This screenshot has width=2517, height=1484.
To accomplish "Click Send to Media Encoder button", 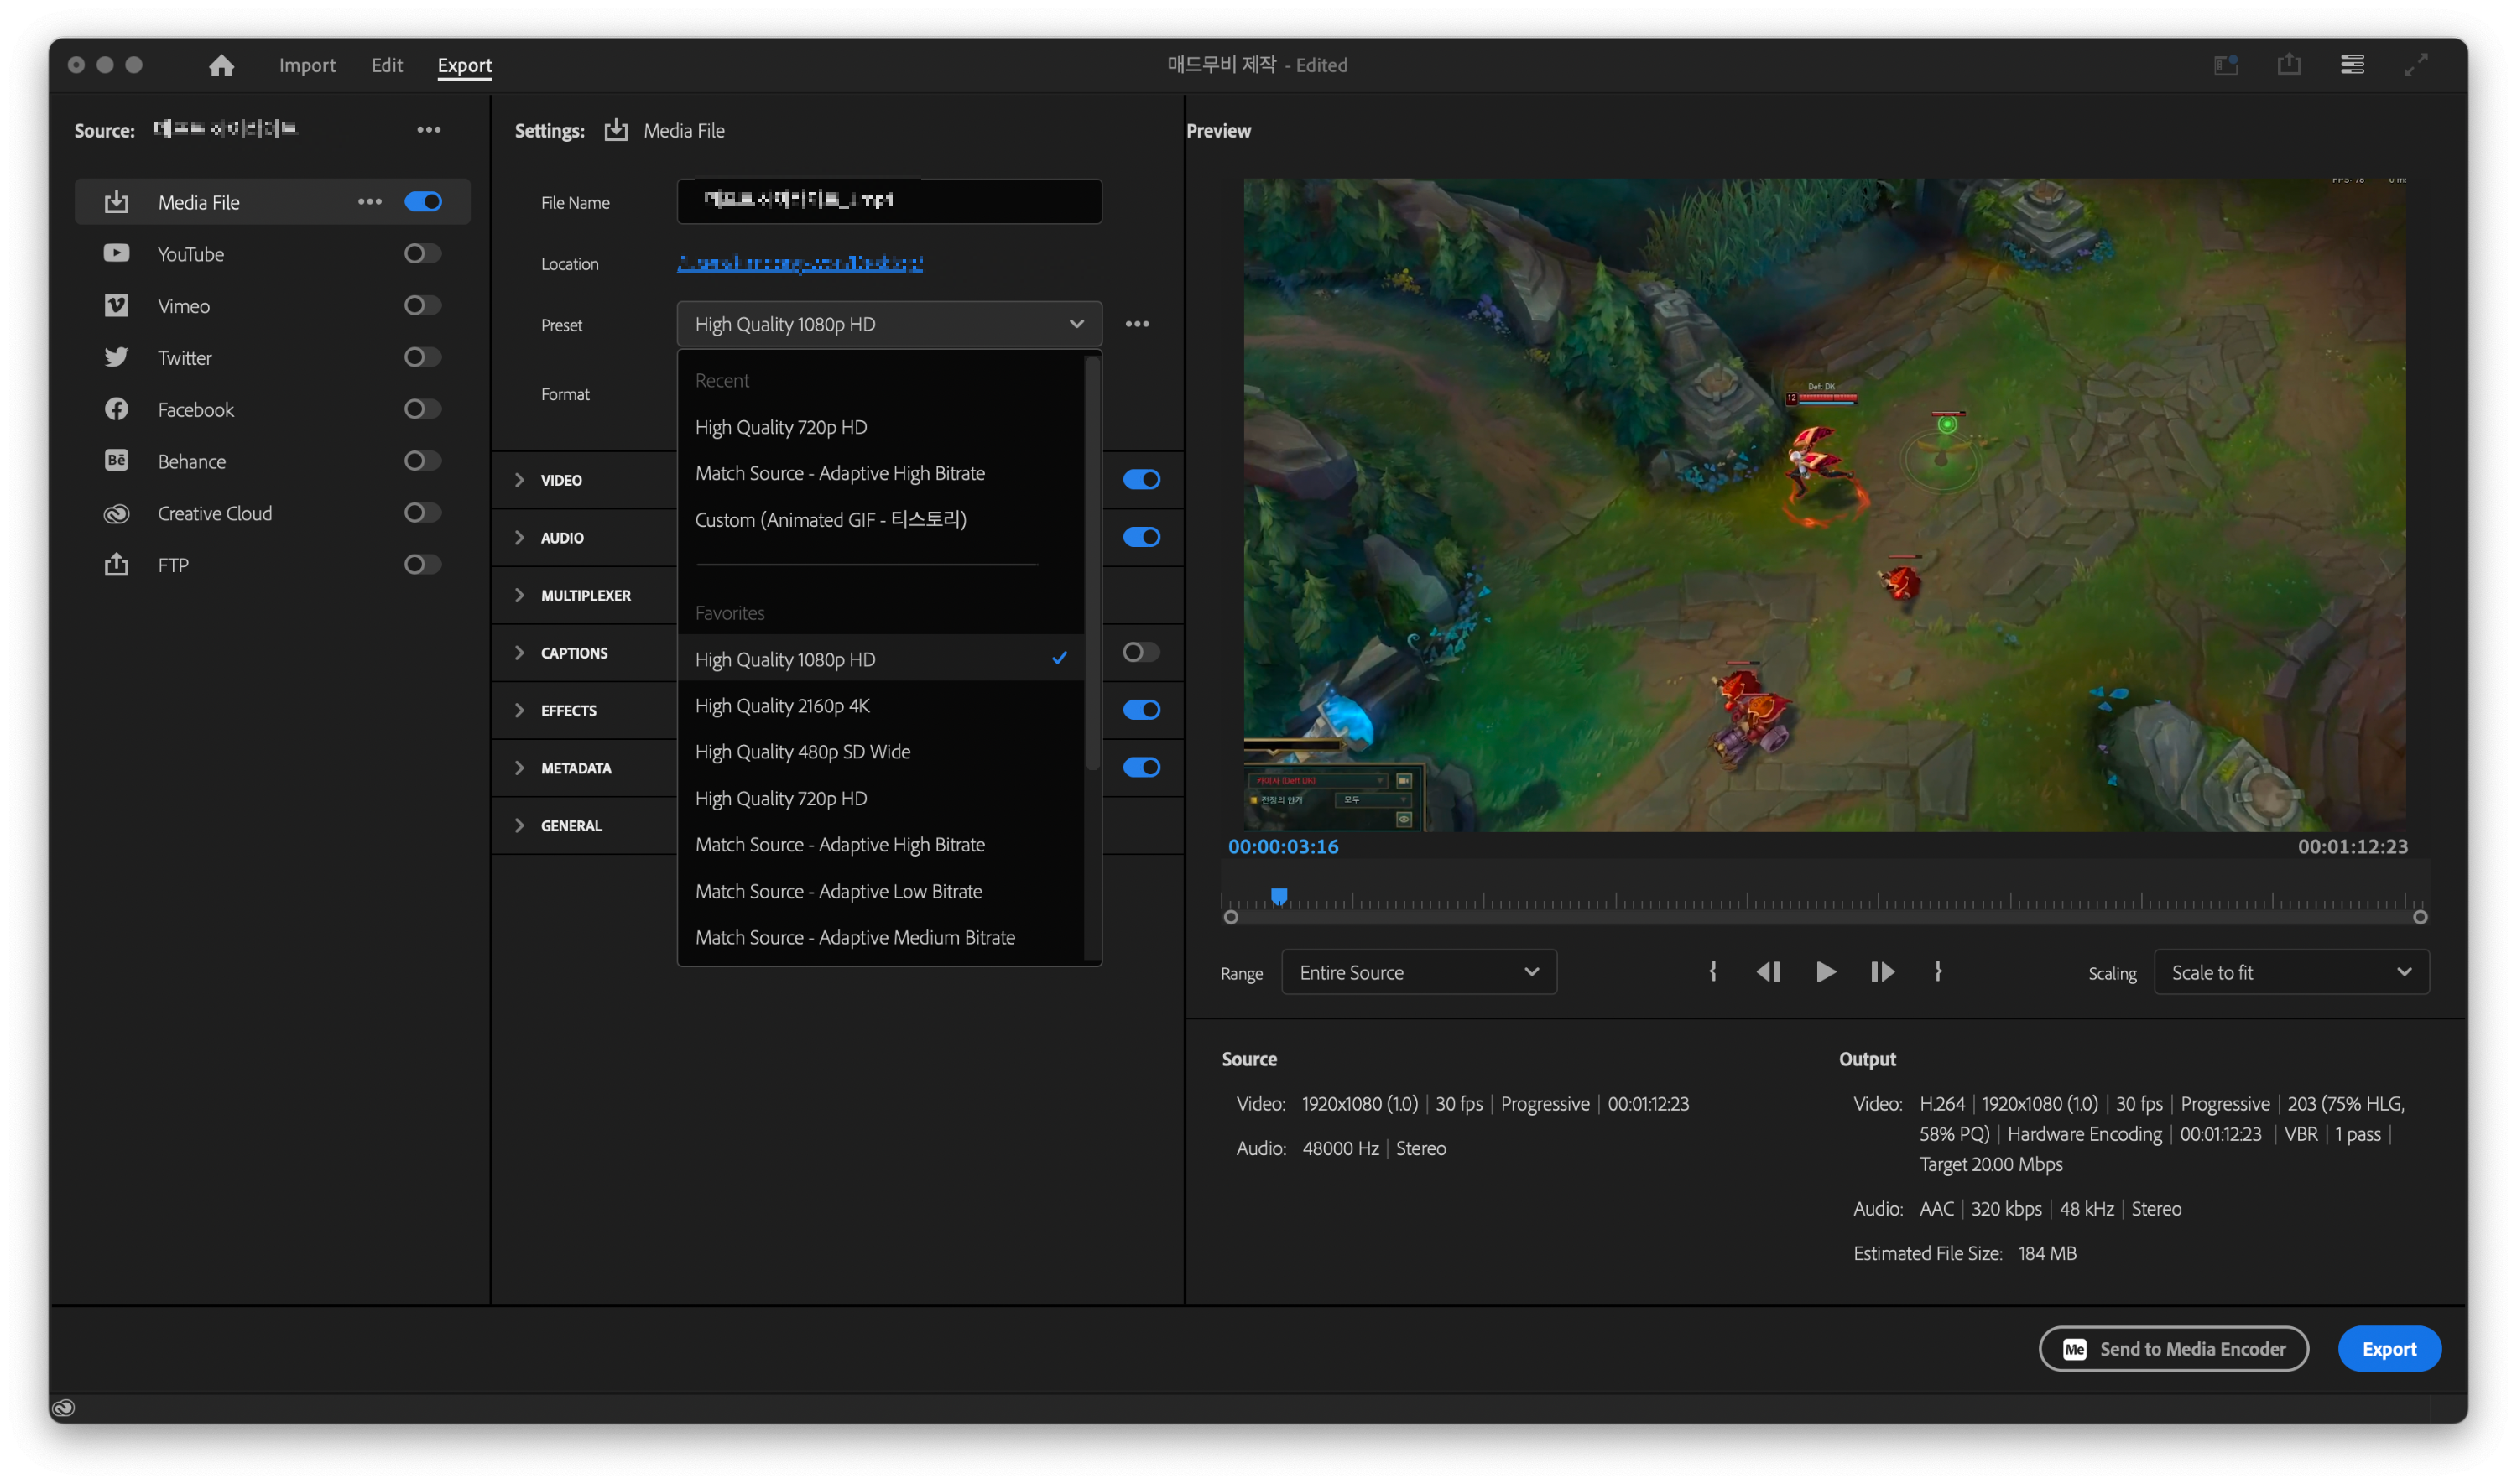I will tap(2172, 1349).
